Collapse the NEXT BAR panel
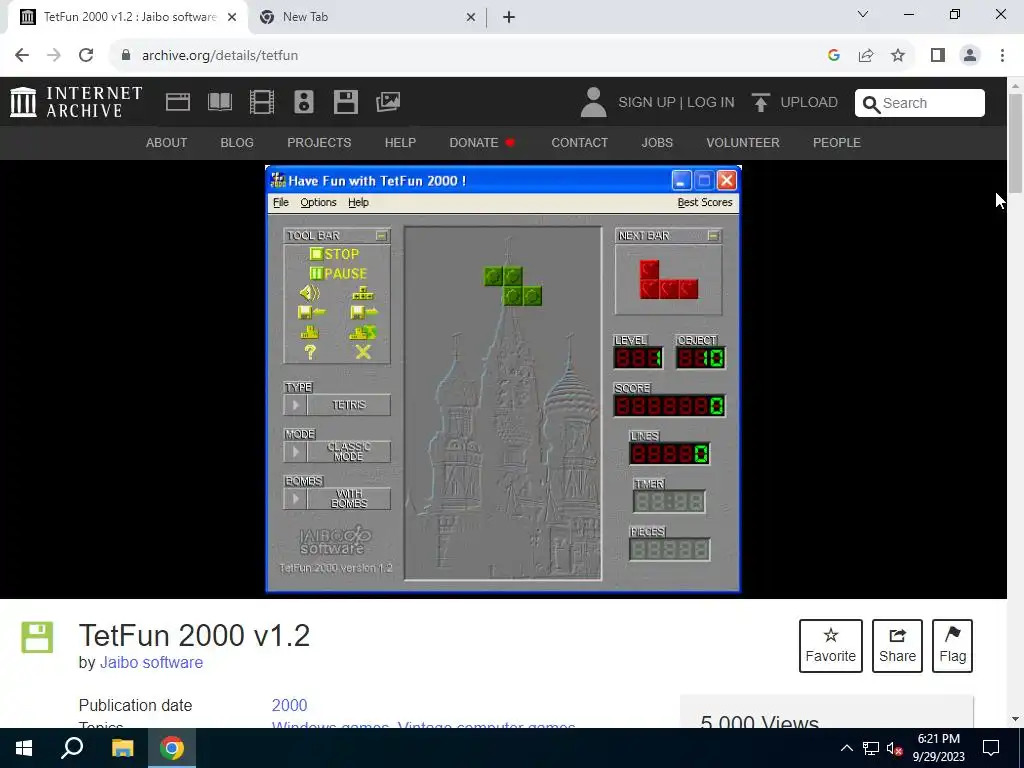 pos(714,235)
